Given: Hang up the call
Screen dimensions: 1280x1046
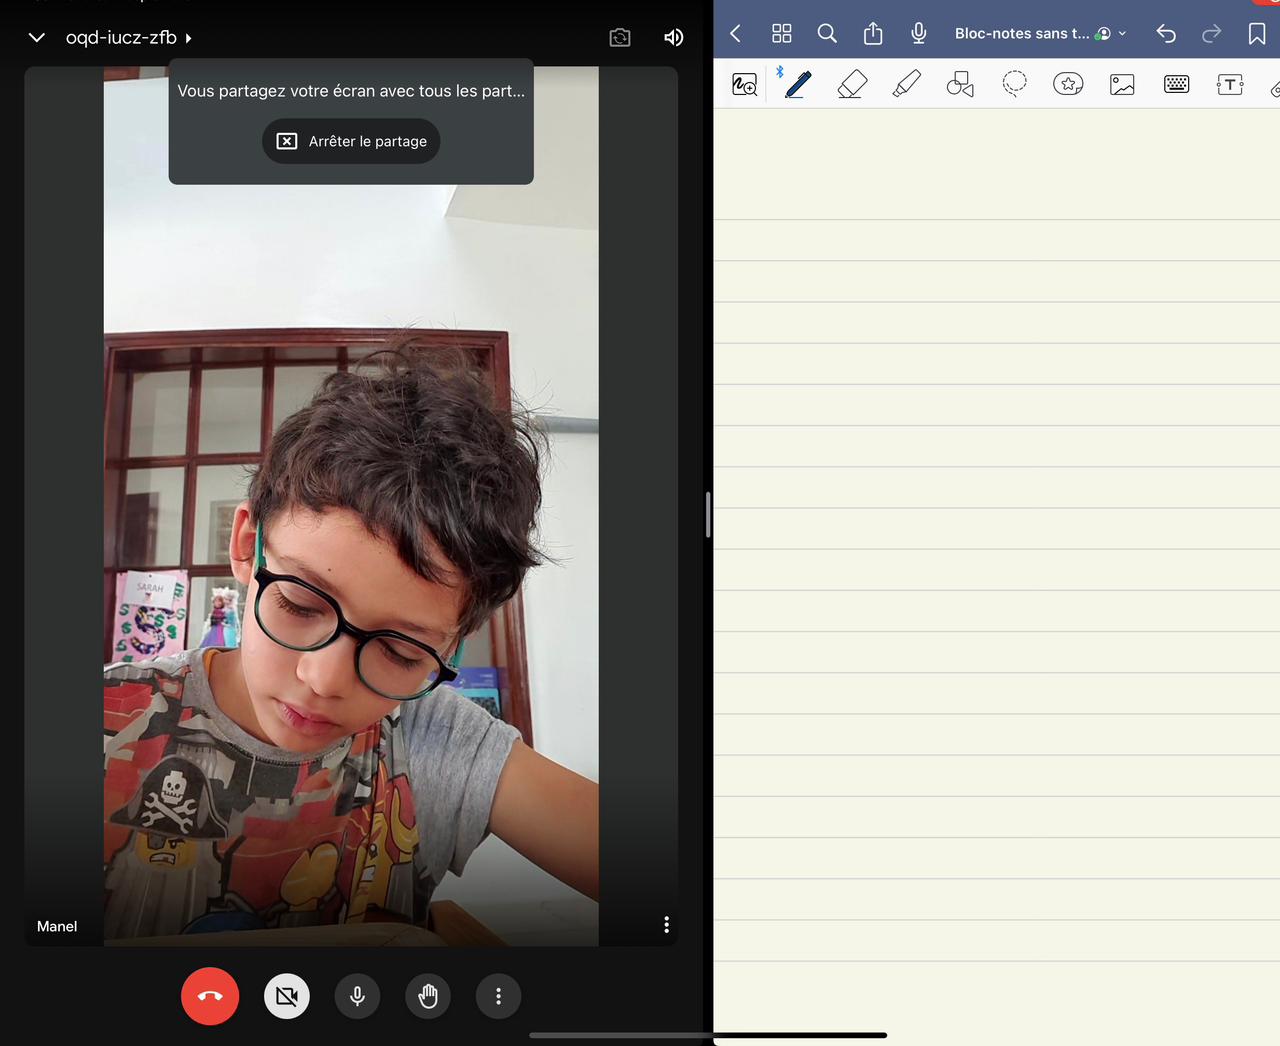Looking at the screenshot, I should tap(210, 996).
